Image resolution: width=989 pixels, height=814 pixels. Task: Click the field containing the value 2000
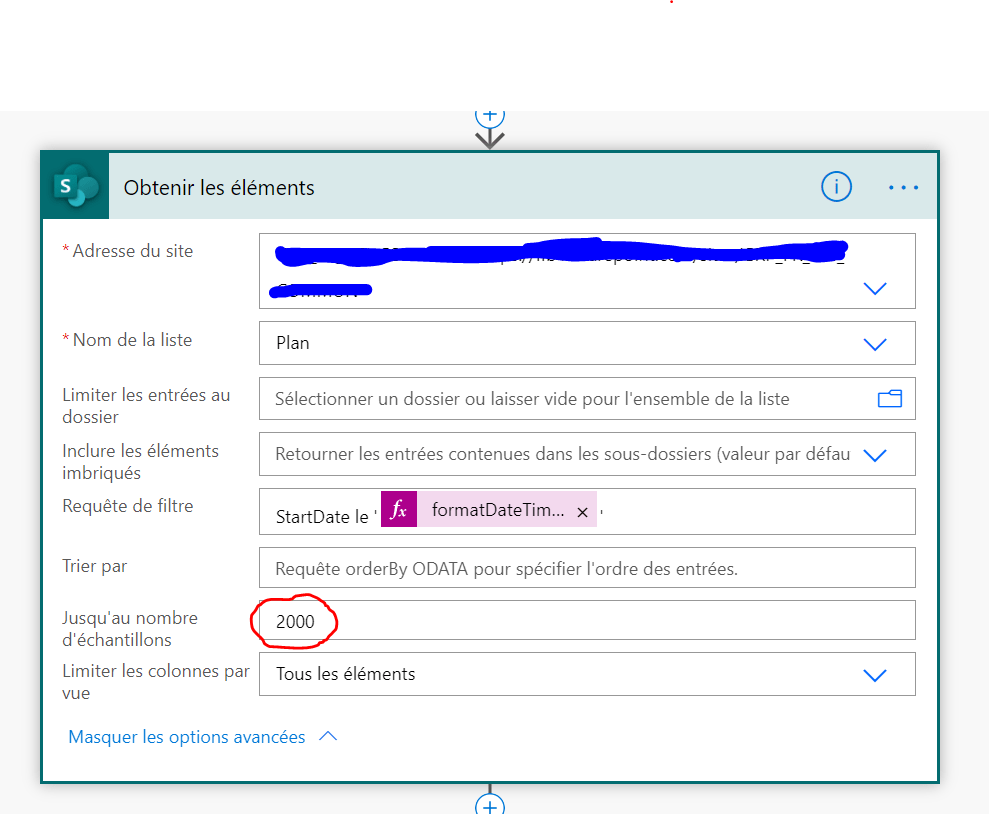pos(586,621)
